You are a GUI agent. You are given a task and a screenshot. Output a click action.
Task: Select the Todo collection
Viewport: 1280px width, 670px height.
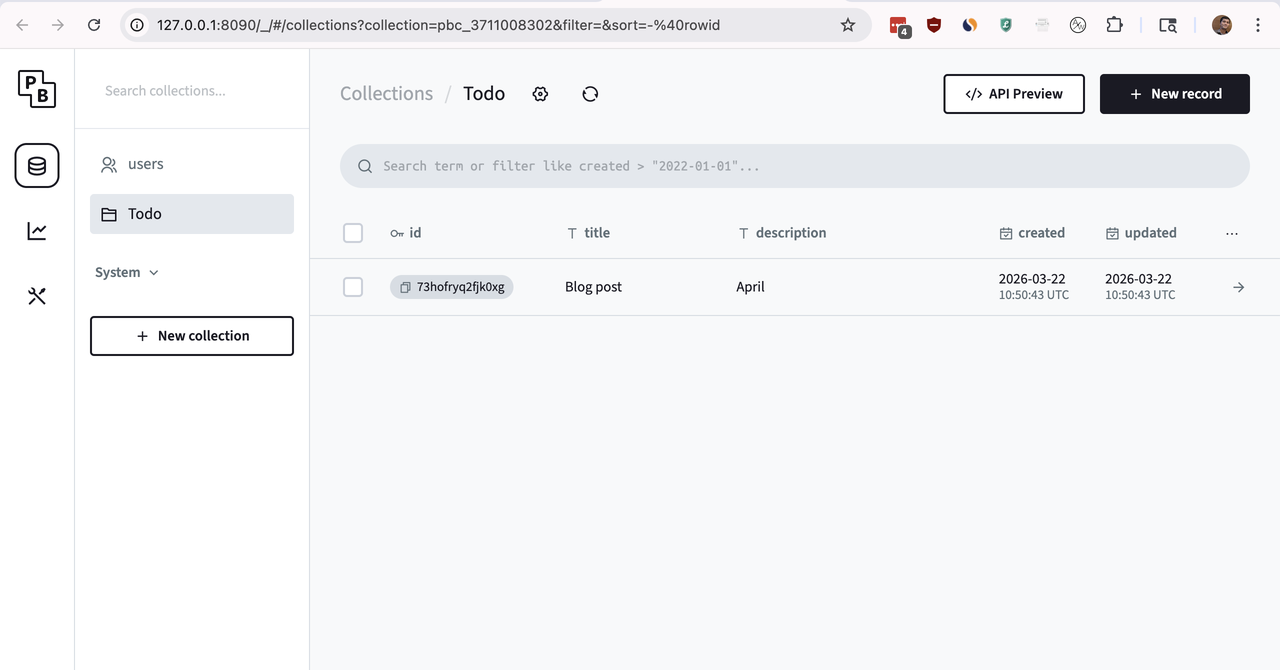(x=191, y=213)
